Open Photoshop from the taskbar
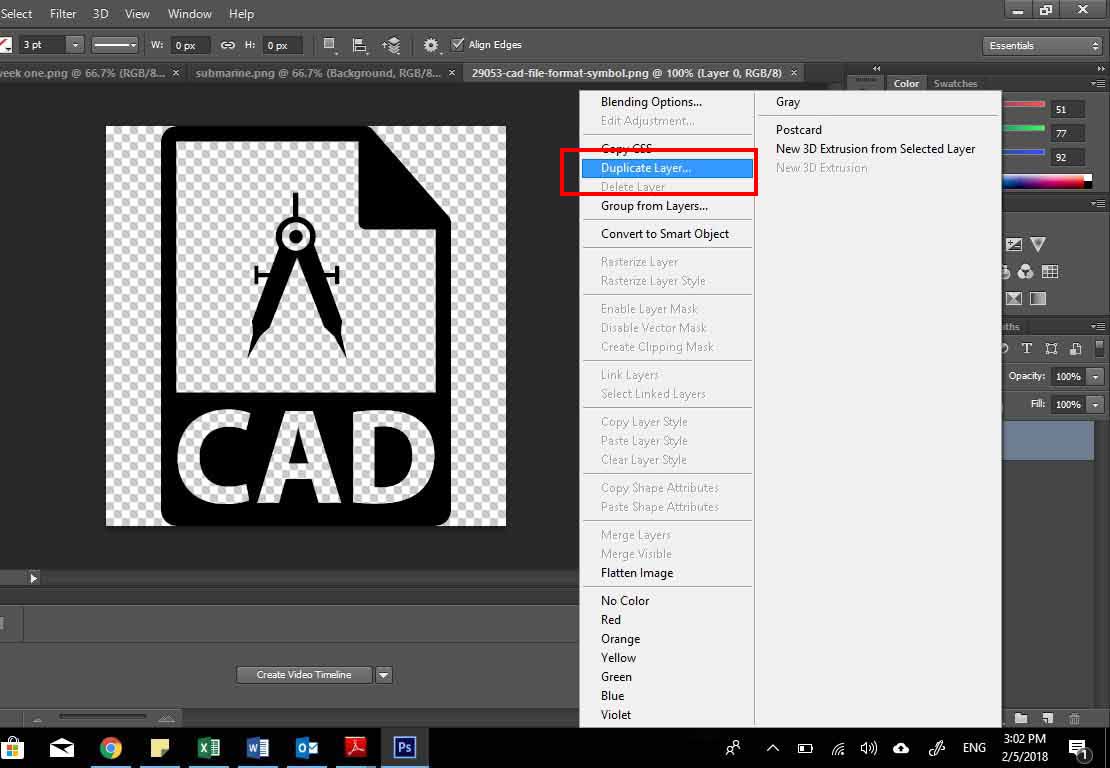Viewport: 1110px width, 768px height. coord(404,747)
